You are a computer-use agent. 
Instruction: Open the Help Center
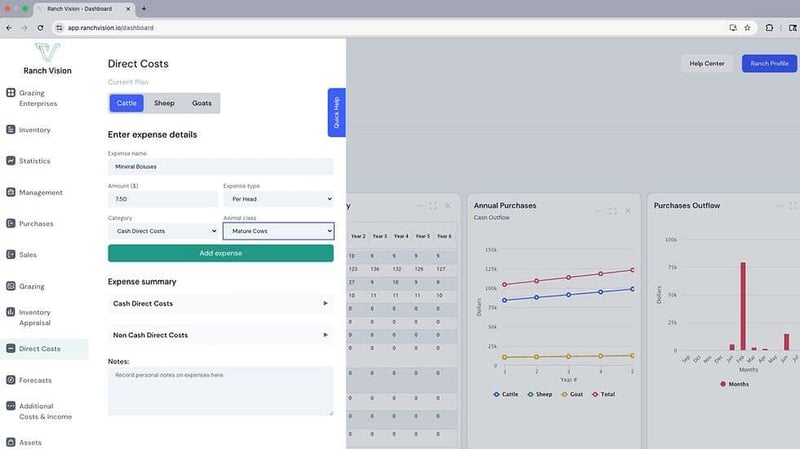coord(707,63)
